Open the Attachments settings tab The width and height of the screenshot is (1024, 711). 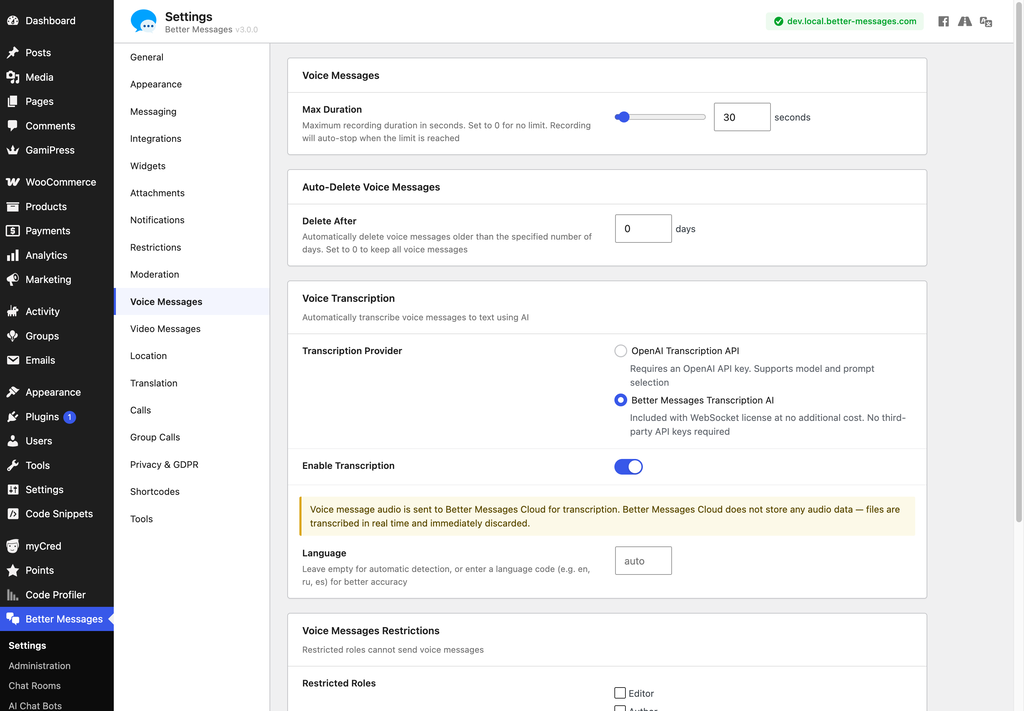click(x=191, y=193)
